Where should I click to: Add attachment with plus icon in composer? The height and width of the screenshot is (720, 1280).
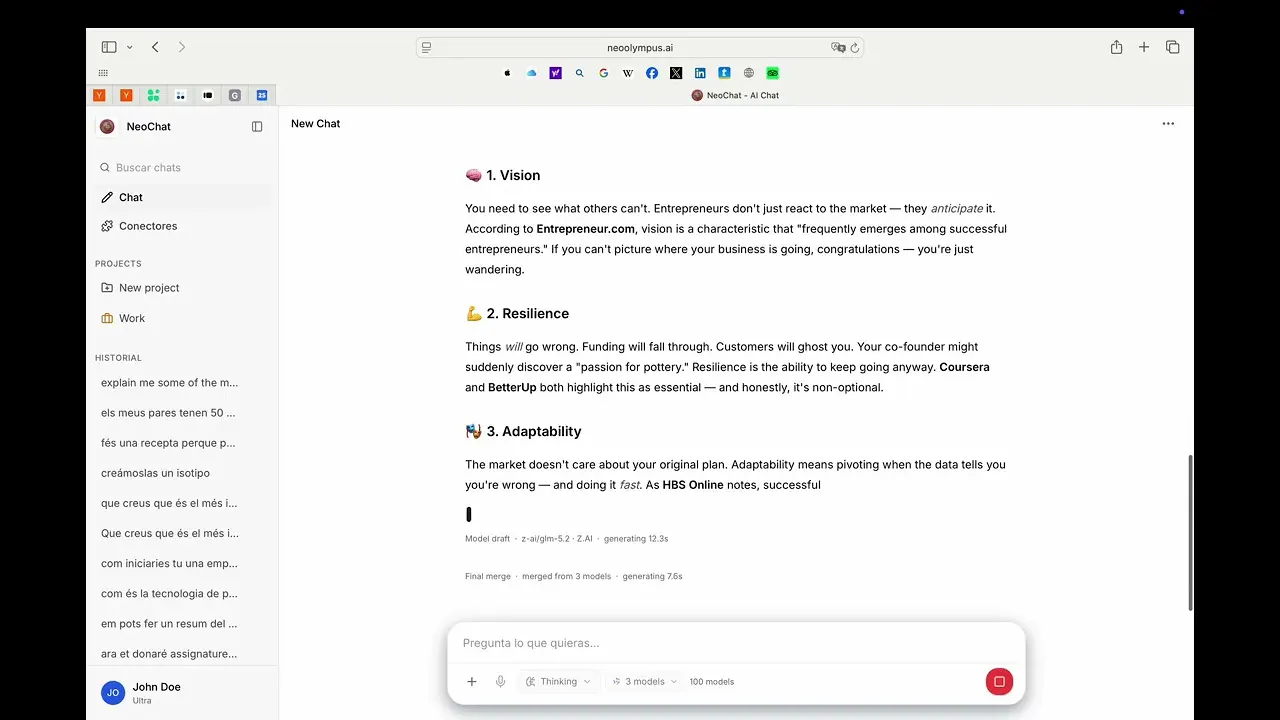pyautogui.click(x=472, y=681)
